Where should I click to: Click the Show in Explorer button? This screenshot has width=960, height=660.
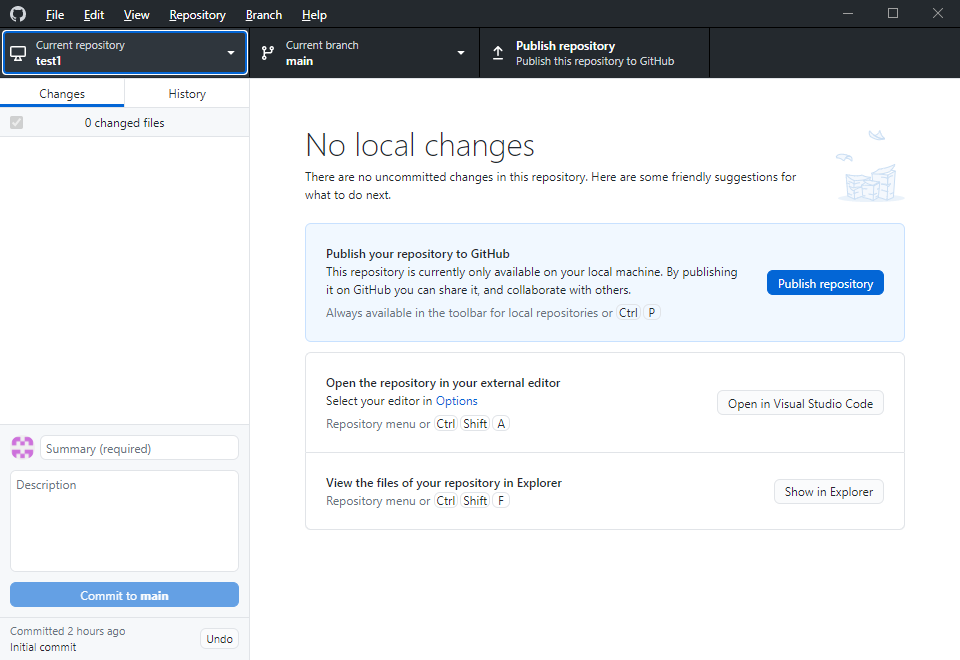click(828, 491)
